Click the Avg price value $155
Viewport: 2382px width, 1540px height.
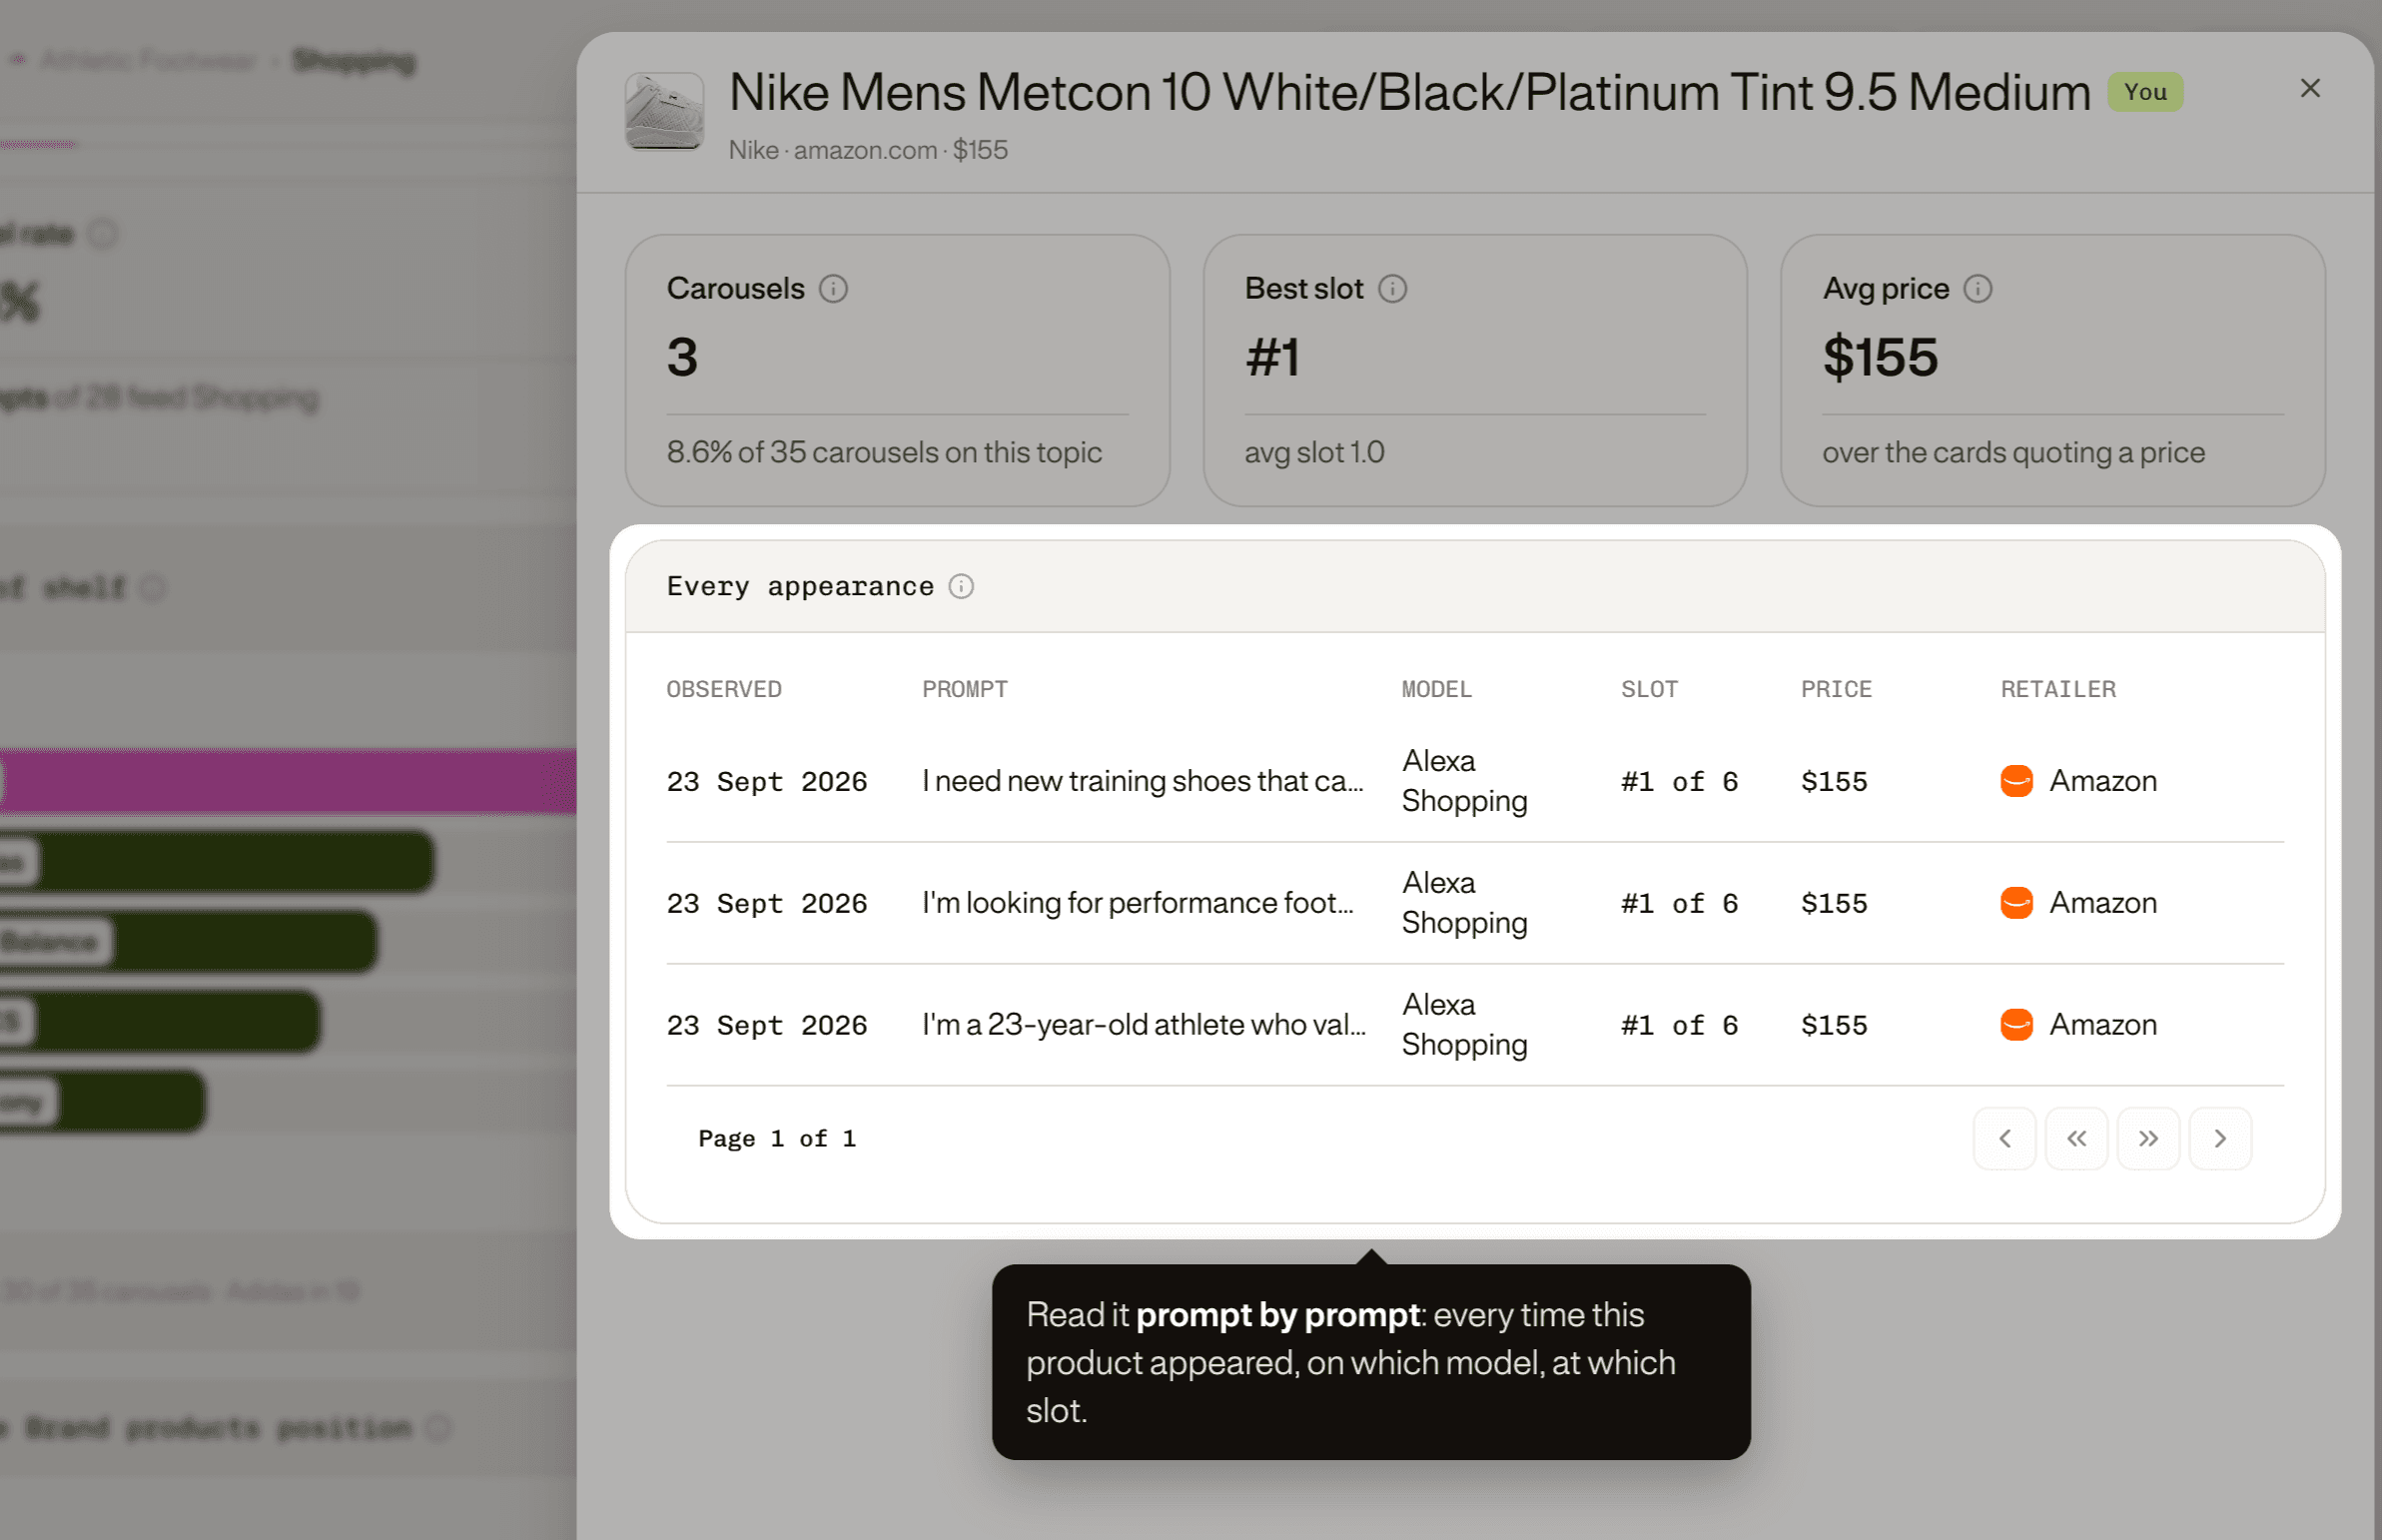pos(1880,357)
